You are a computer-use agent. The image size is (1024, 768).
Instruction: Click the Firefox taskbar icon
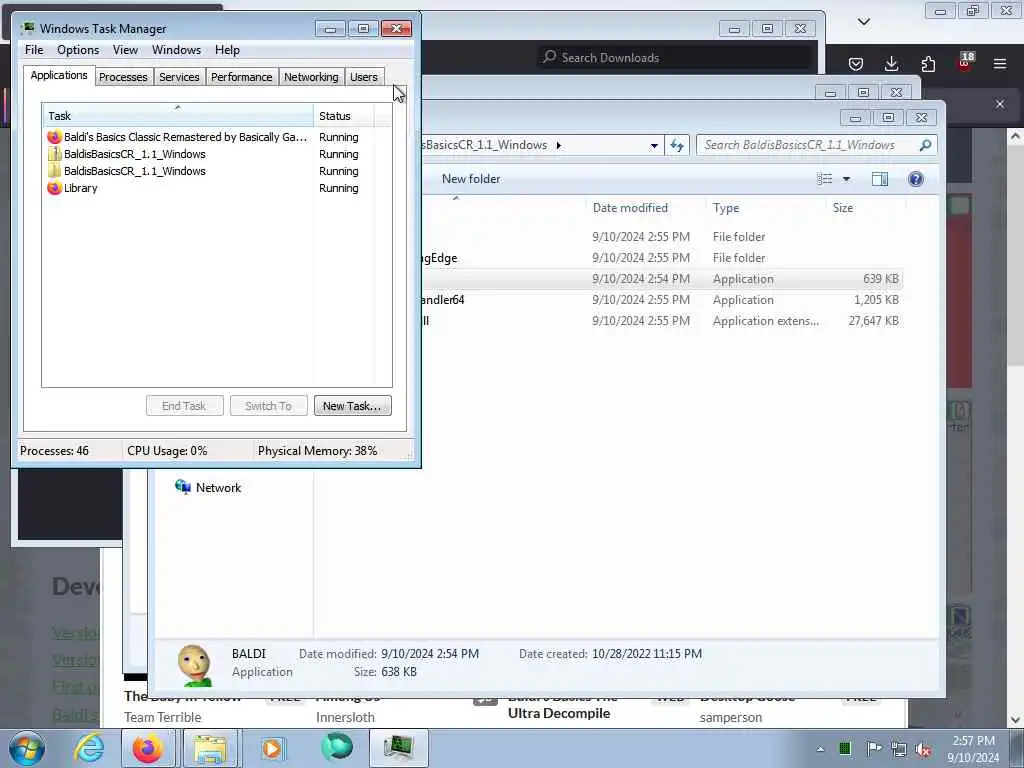(148, 748)
